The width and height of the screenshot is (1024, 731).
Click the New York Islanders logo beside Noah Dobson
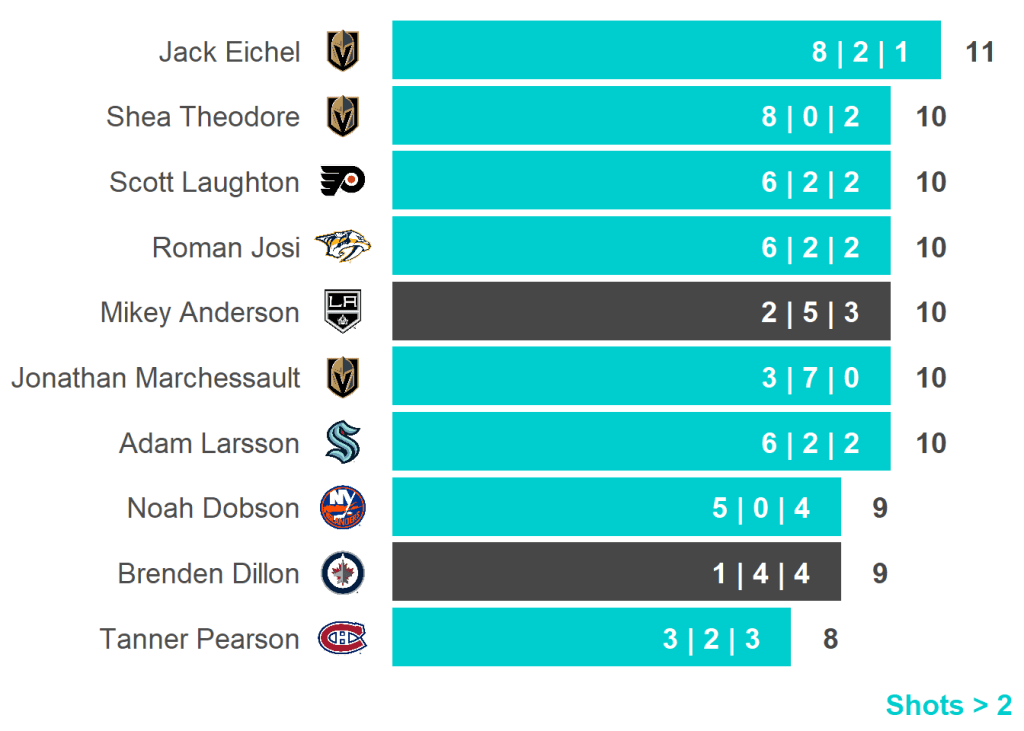point(343,508)
